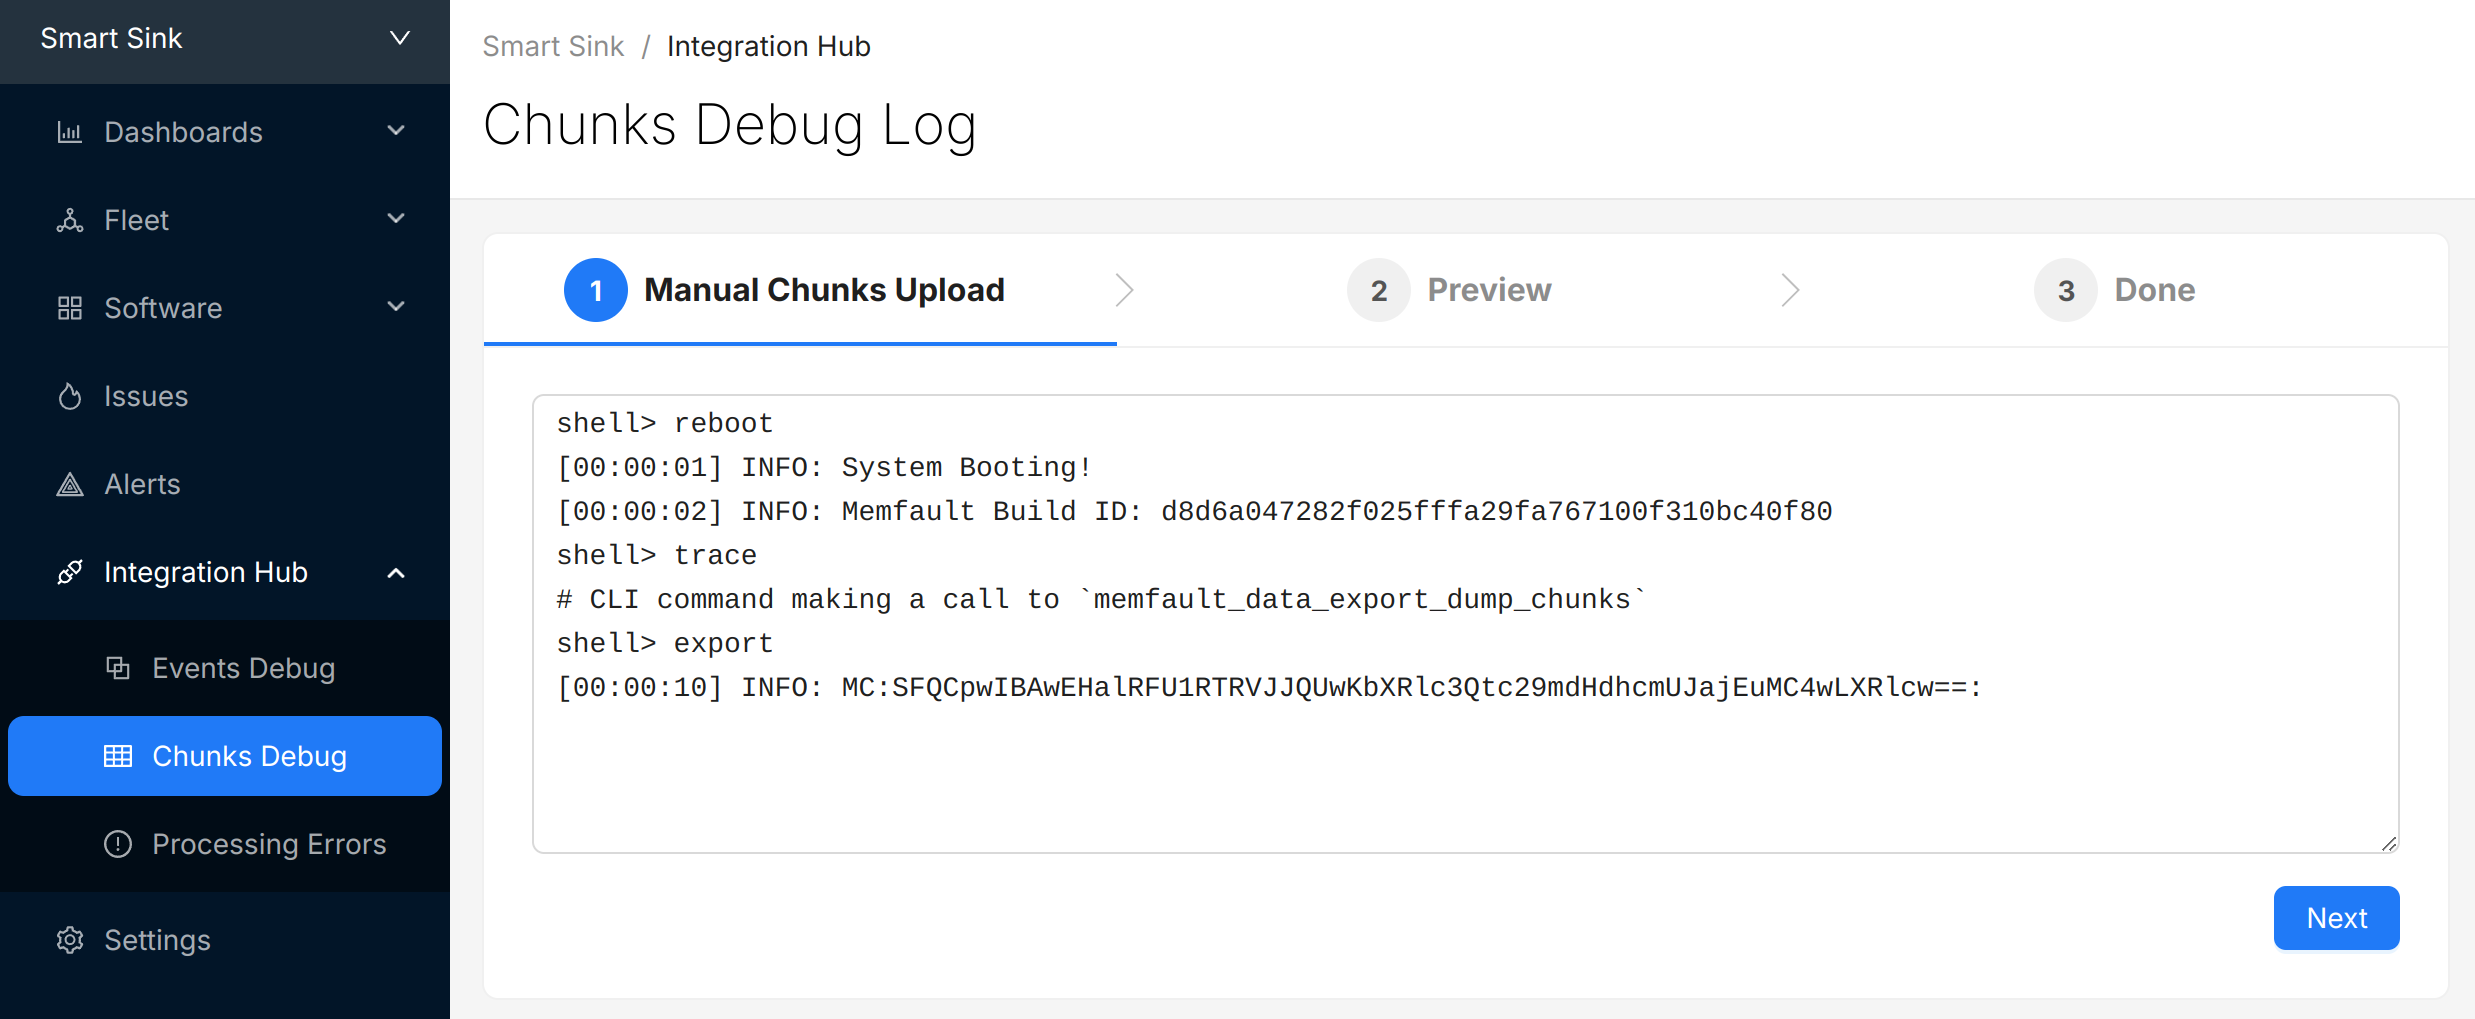Click the Settings gear icon
Screen dimensions: 2475x1019
(69, 940)
